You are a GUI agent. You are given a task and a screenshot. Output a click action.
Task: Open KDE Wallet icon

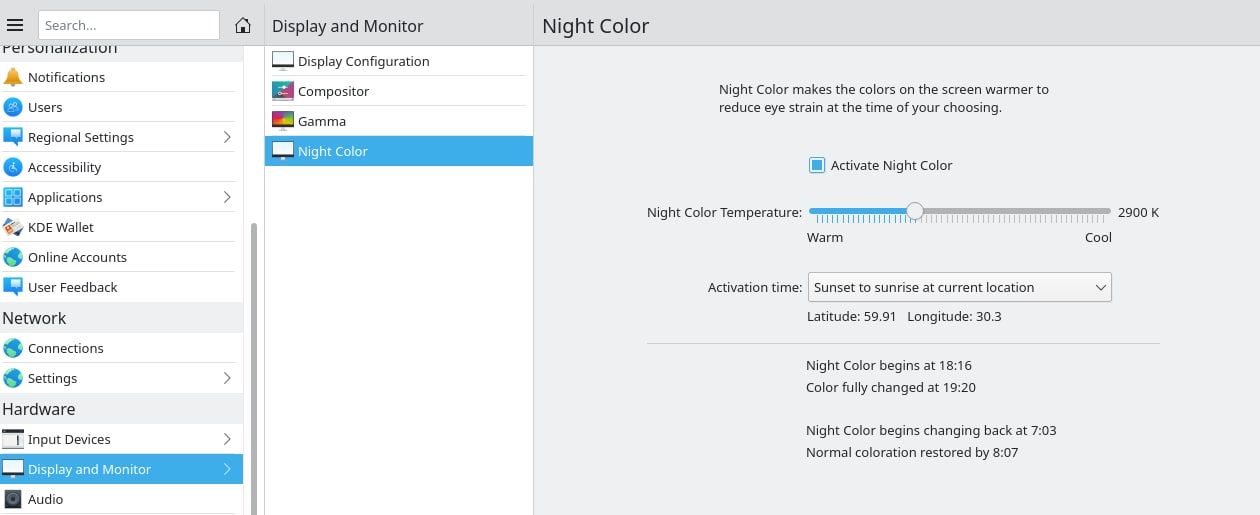pos(13,227)
